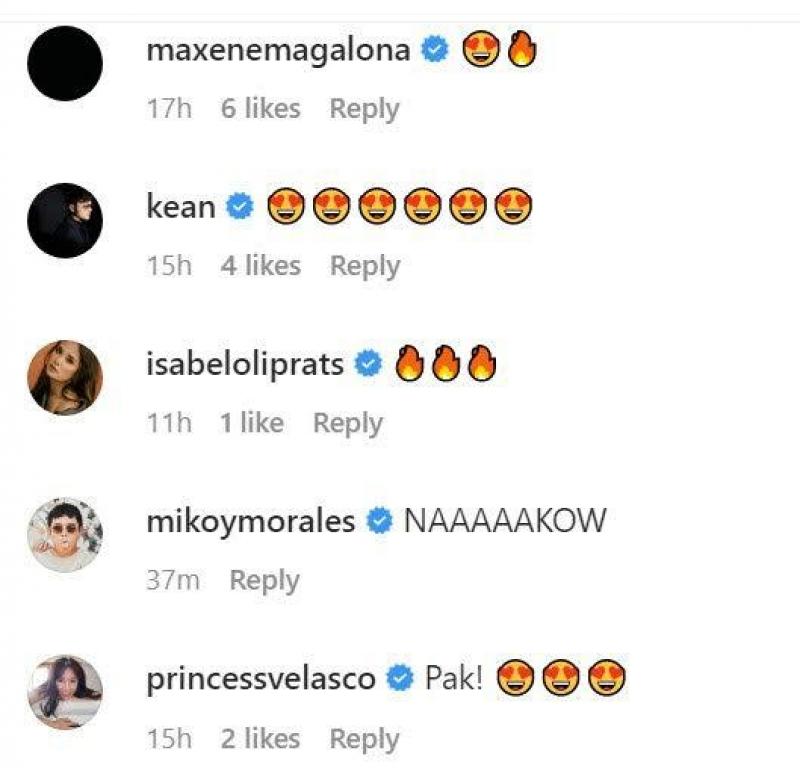This screenshot has height=777, width=800.
Task: View the 6 likes on maxenemagalona's comment
Action: (x=260, y=109)
